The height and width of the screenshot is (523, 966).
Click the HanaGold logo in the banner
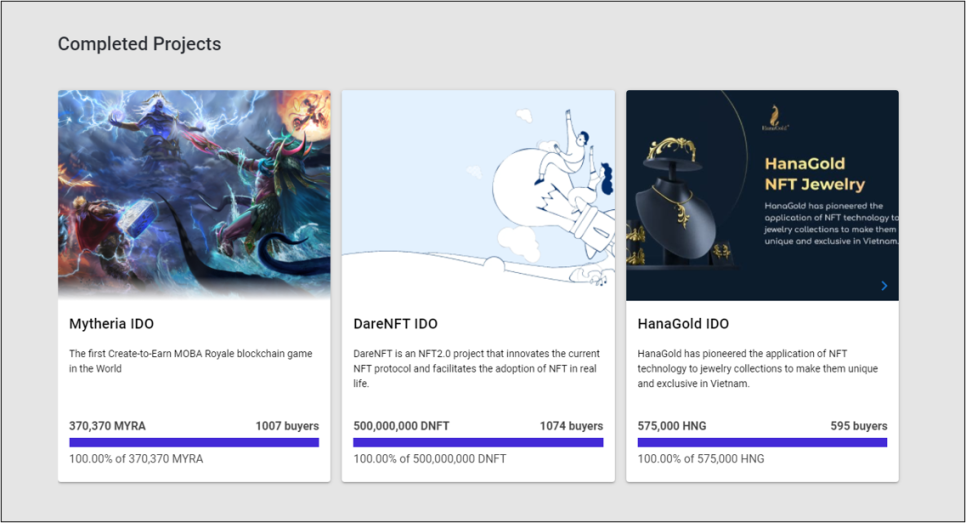[774, 118]
